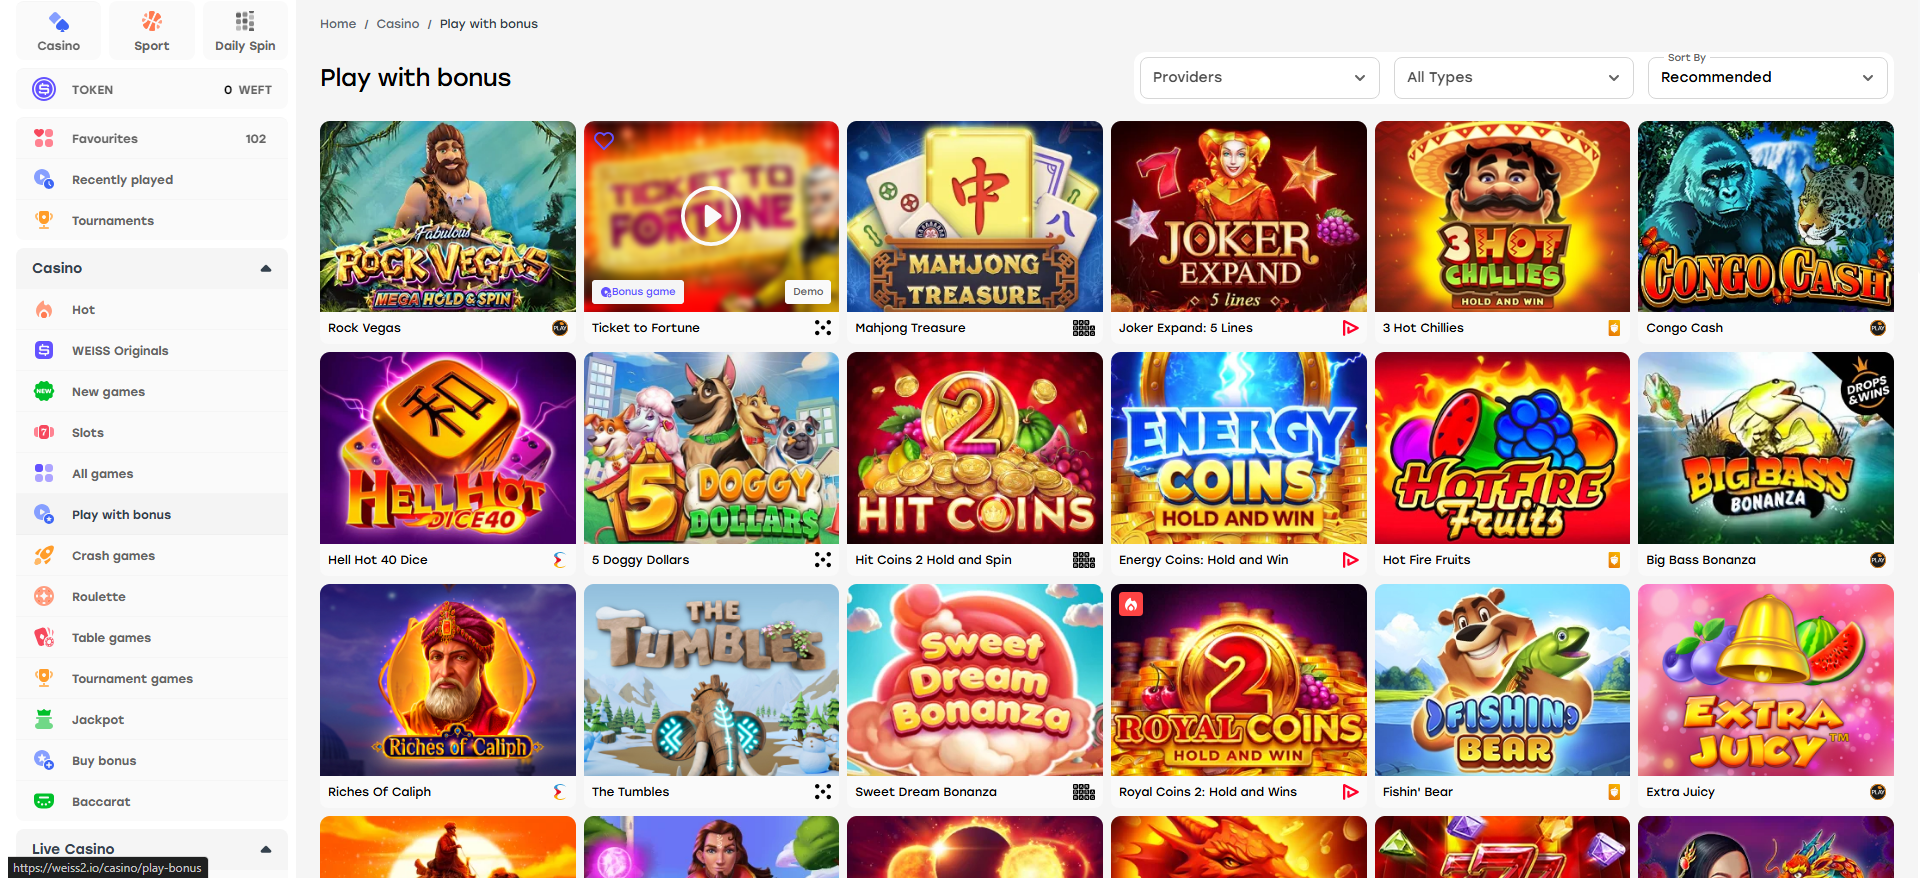The height and width of the screenshot is (878, 1920).
Task: Click the Roulette wheel icon
Action: point(44,597)
